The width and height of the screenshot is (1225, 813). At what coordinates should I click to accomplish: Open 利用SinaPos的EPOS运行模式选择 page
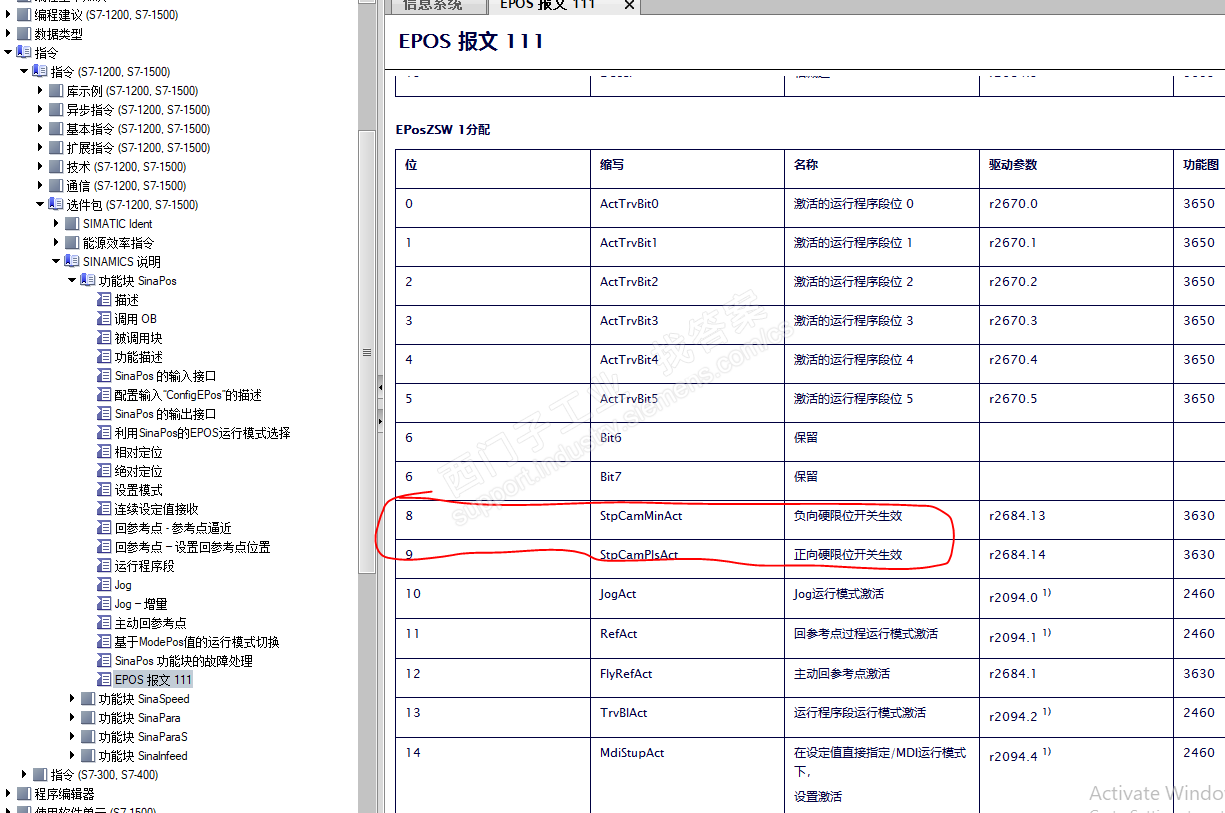coord(202,433)
